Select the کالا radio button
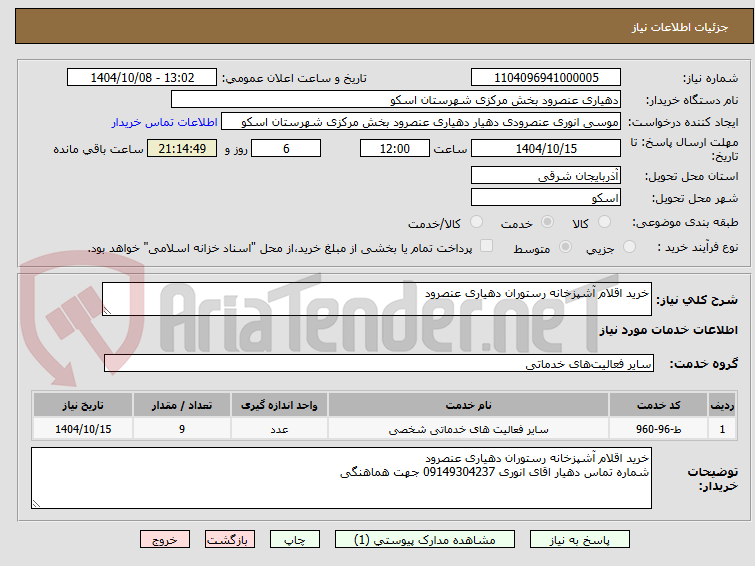The width and height of the screenshot is (755, 566). tap(604, 222)
